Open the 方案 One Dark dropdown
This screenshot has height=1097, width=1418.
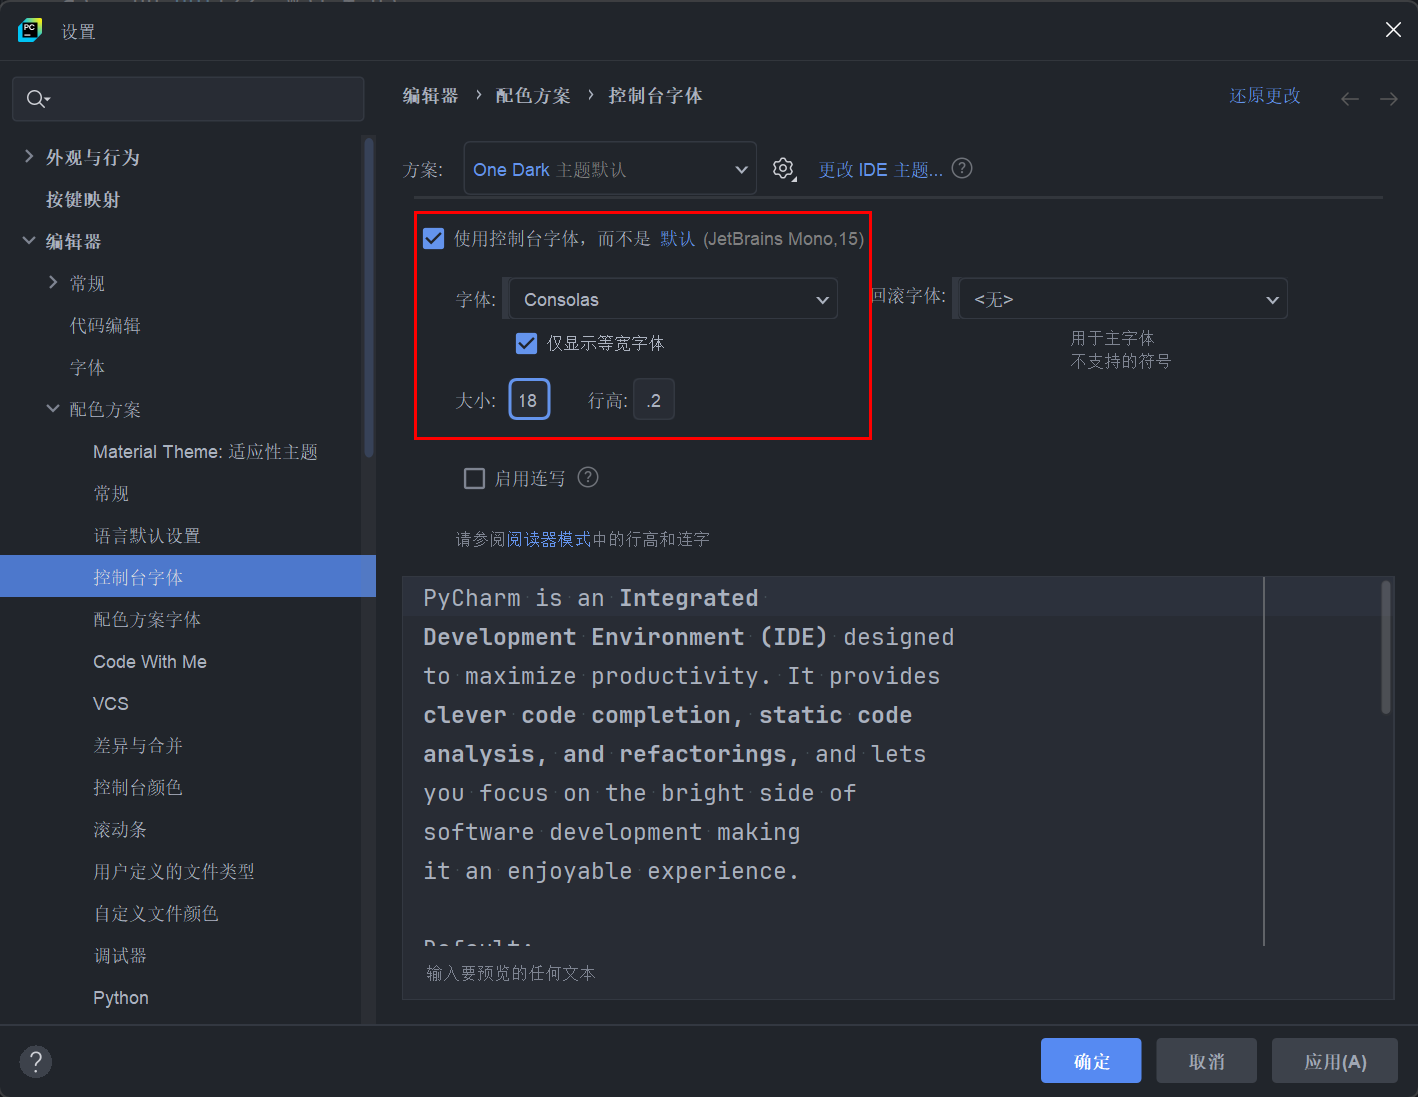tap(610, 169)
